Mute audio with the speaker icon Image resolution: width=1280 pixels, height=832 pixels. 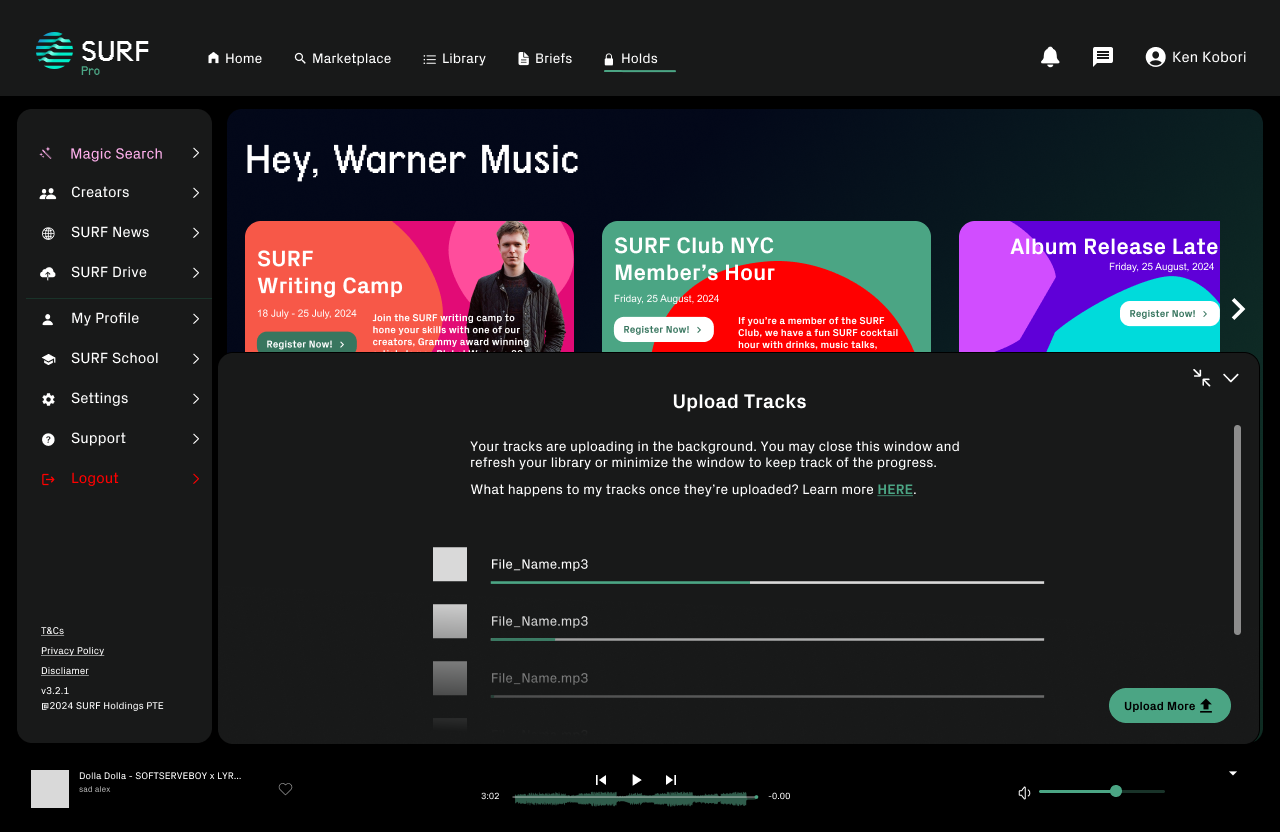click(1024, 793)
